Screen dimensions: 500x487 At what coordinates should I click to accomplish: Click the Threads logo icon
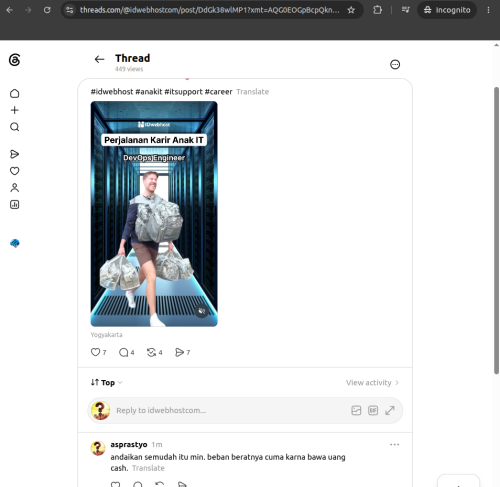click(14, 60)
